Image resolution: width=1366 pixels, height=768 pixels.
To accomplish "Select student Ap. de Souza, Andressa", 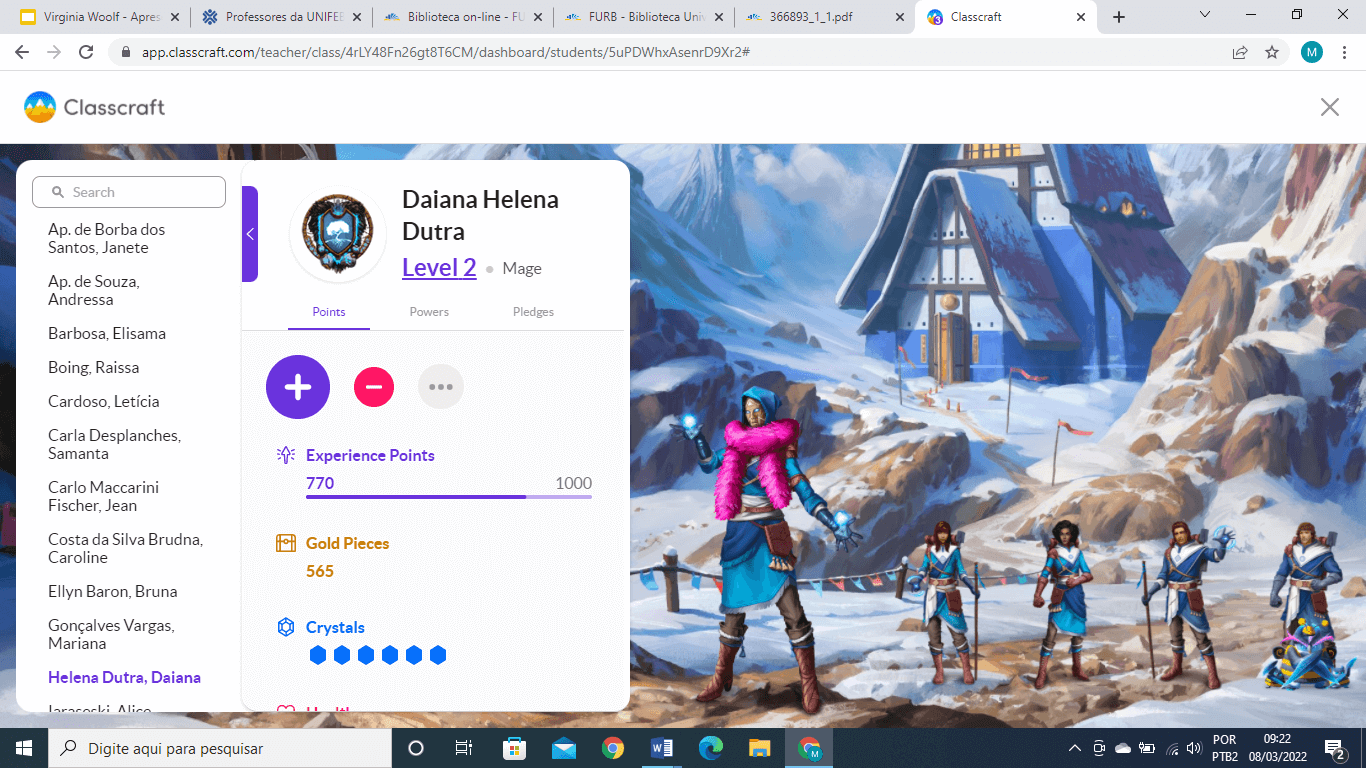I will (94, 291).
